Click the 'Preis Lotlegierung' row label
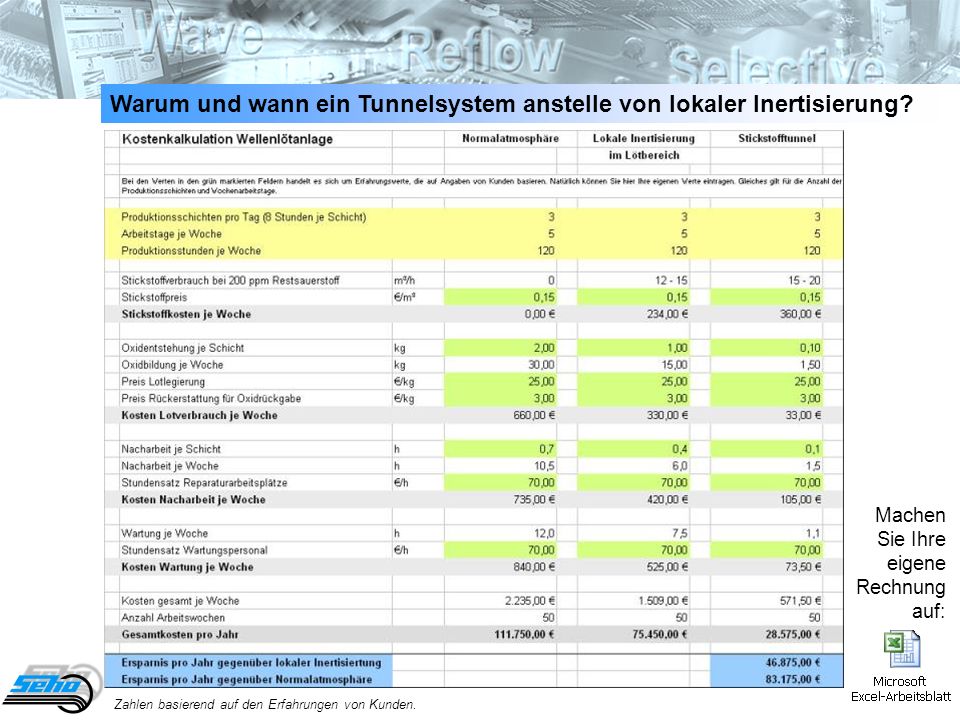Screen dimensions: 960x720 point(163,381)
